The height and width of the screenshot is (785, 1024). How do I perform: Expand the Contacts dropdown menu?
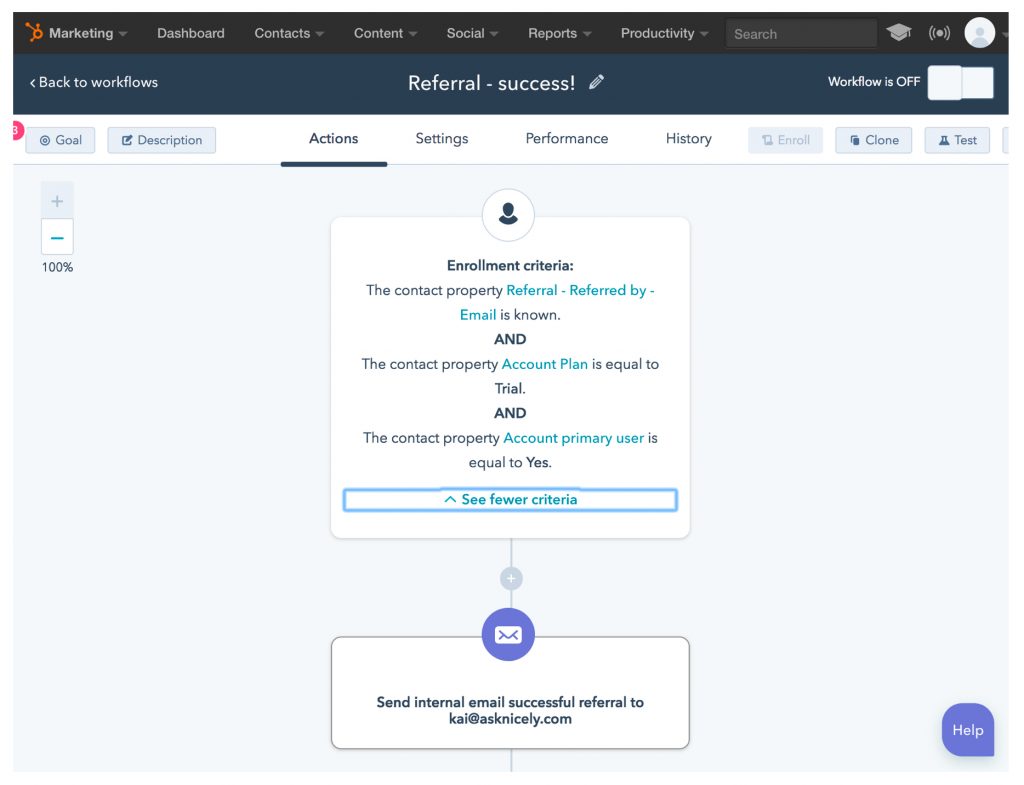(289, 33)
